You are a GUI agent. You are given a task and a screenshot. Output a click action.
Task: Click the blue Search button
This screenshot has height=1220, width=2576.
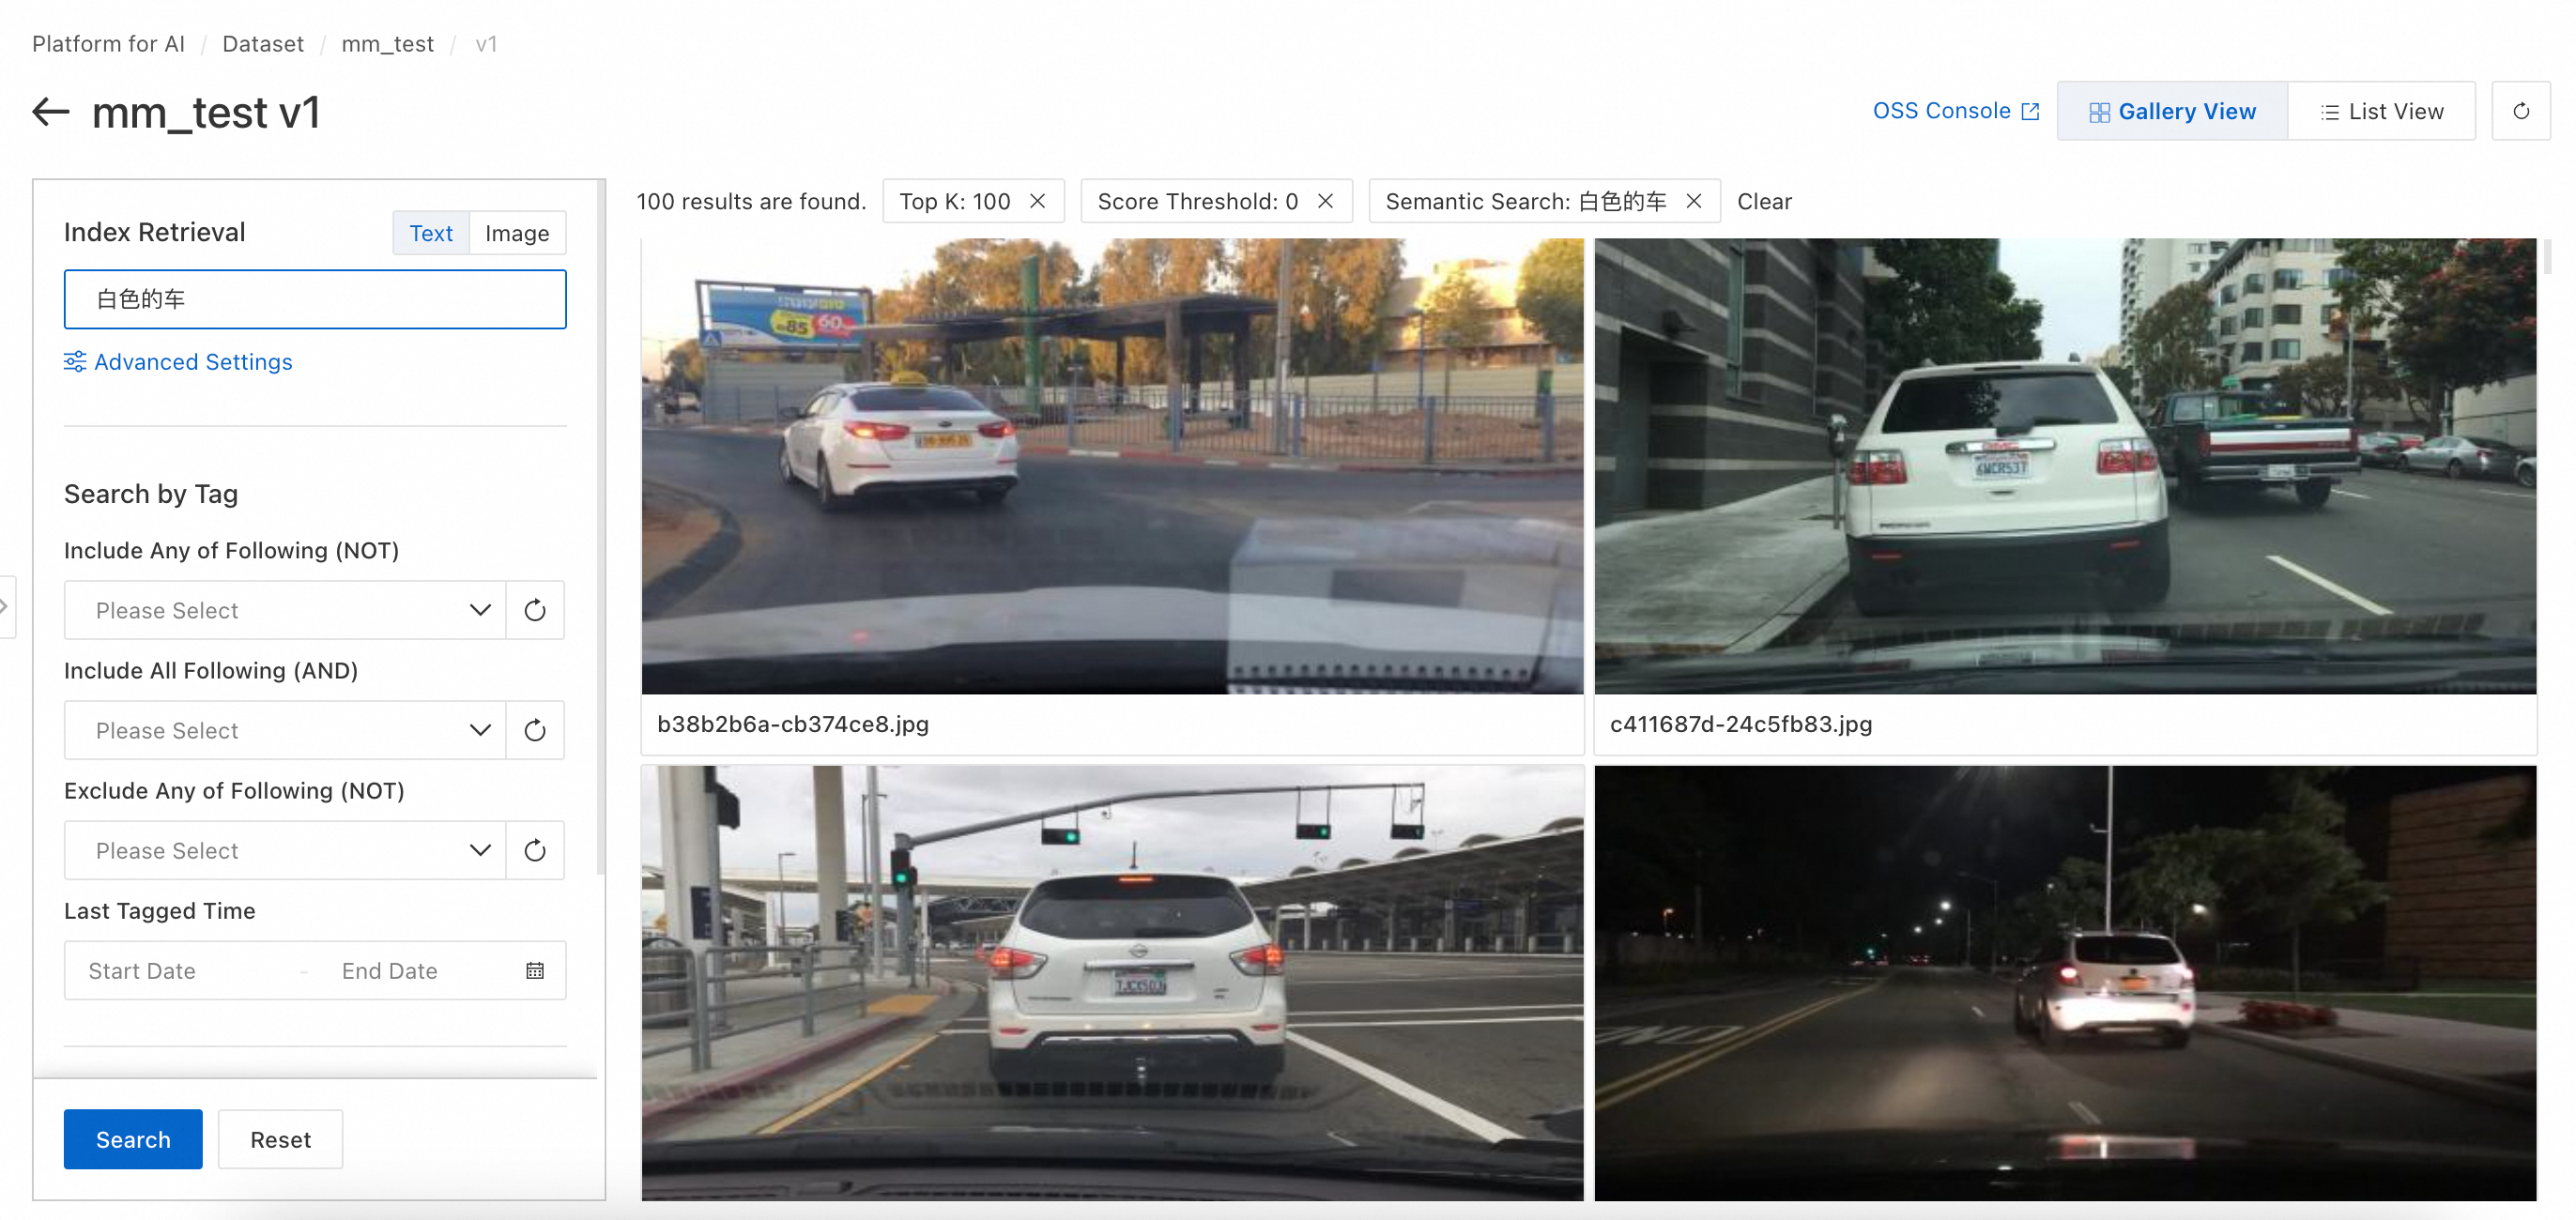click(133, 1139)
